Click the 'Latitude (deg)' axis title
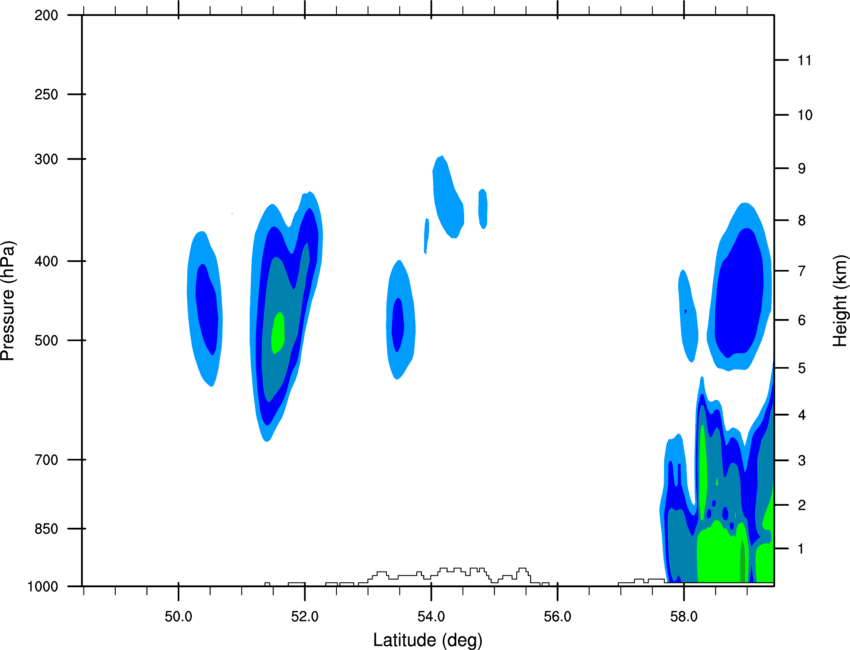 (x=427, y=640)
